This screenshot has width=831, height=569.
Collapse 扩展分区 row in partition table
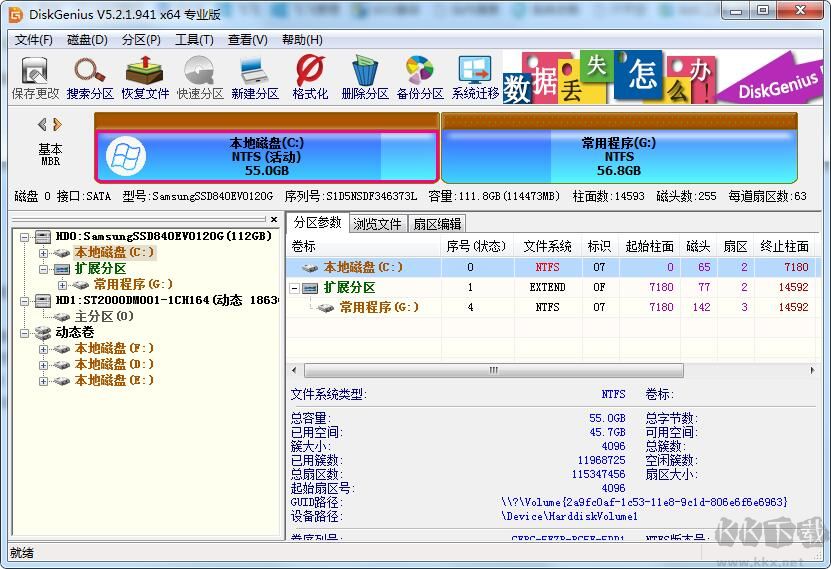click(295, 288)
